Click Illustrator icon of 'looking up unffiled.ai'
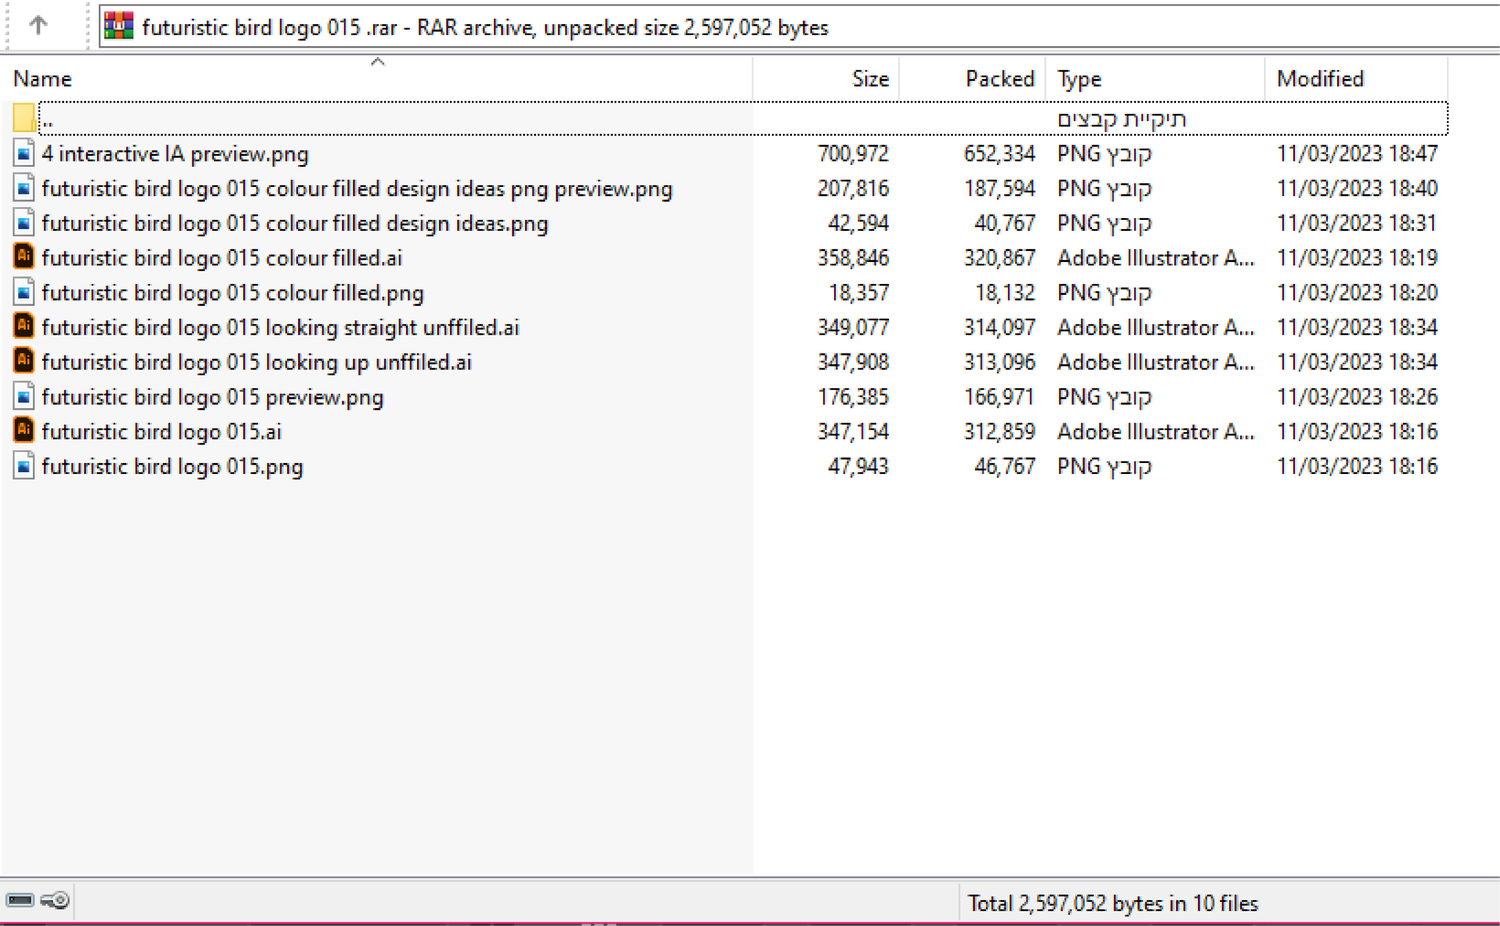Screen dimensions: 1500x926 24,361
